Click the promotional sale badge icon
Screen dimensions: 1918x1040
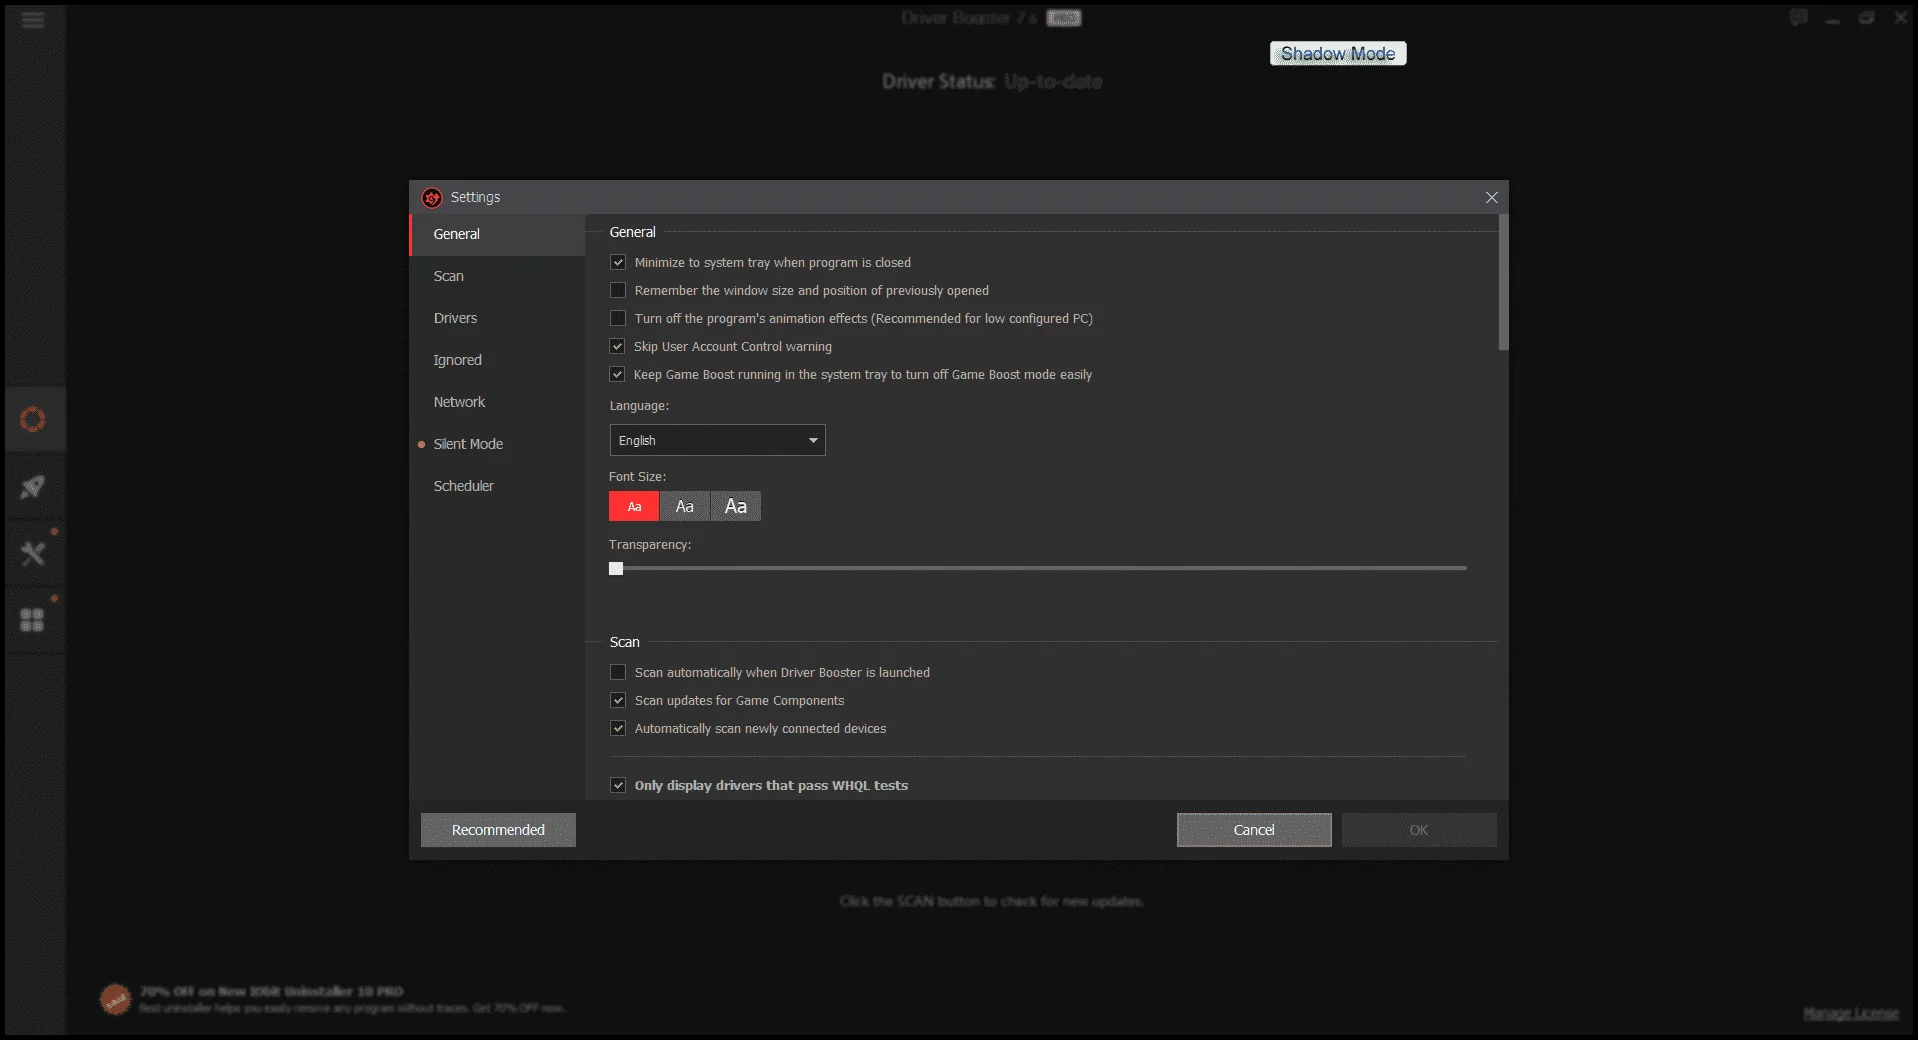tap(116, 999)
